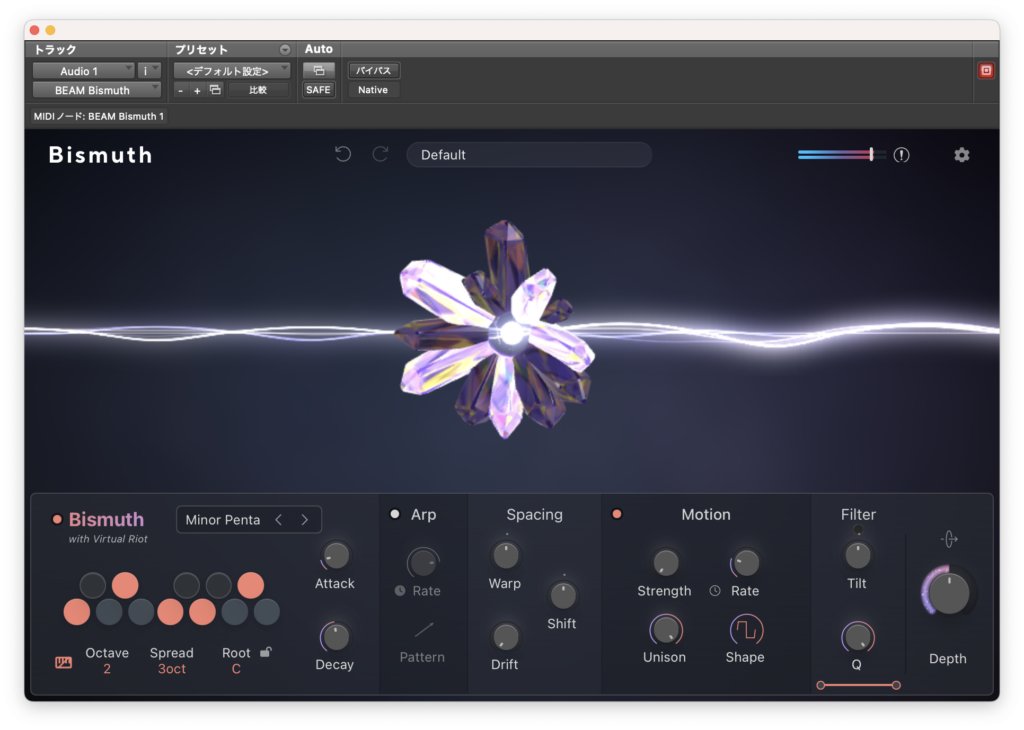Click the Arp Rate sync clock icon

click(x=400, y=590)
